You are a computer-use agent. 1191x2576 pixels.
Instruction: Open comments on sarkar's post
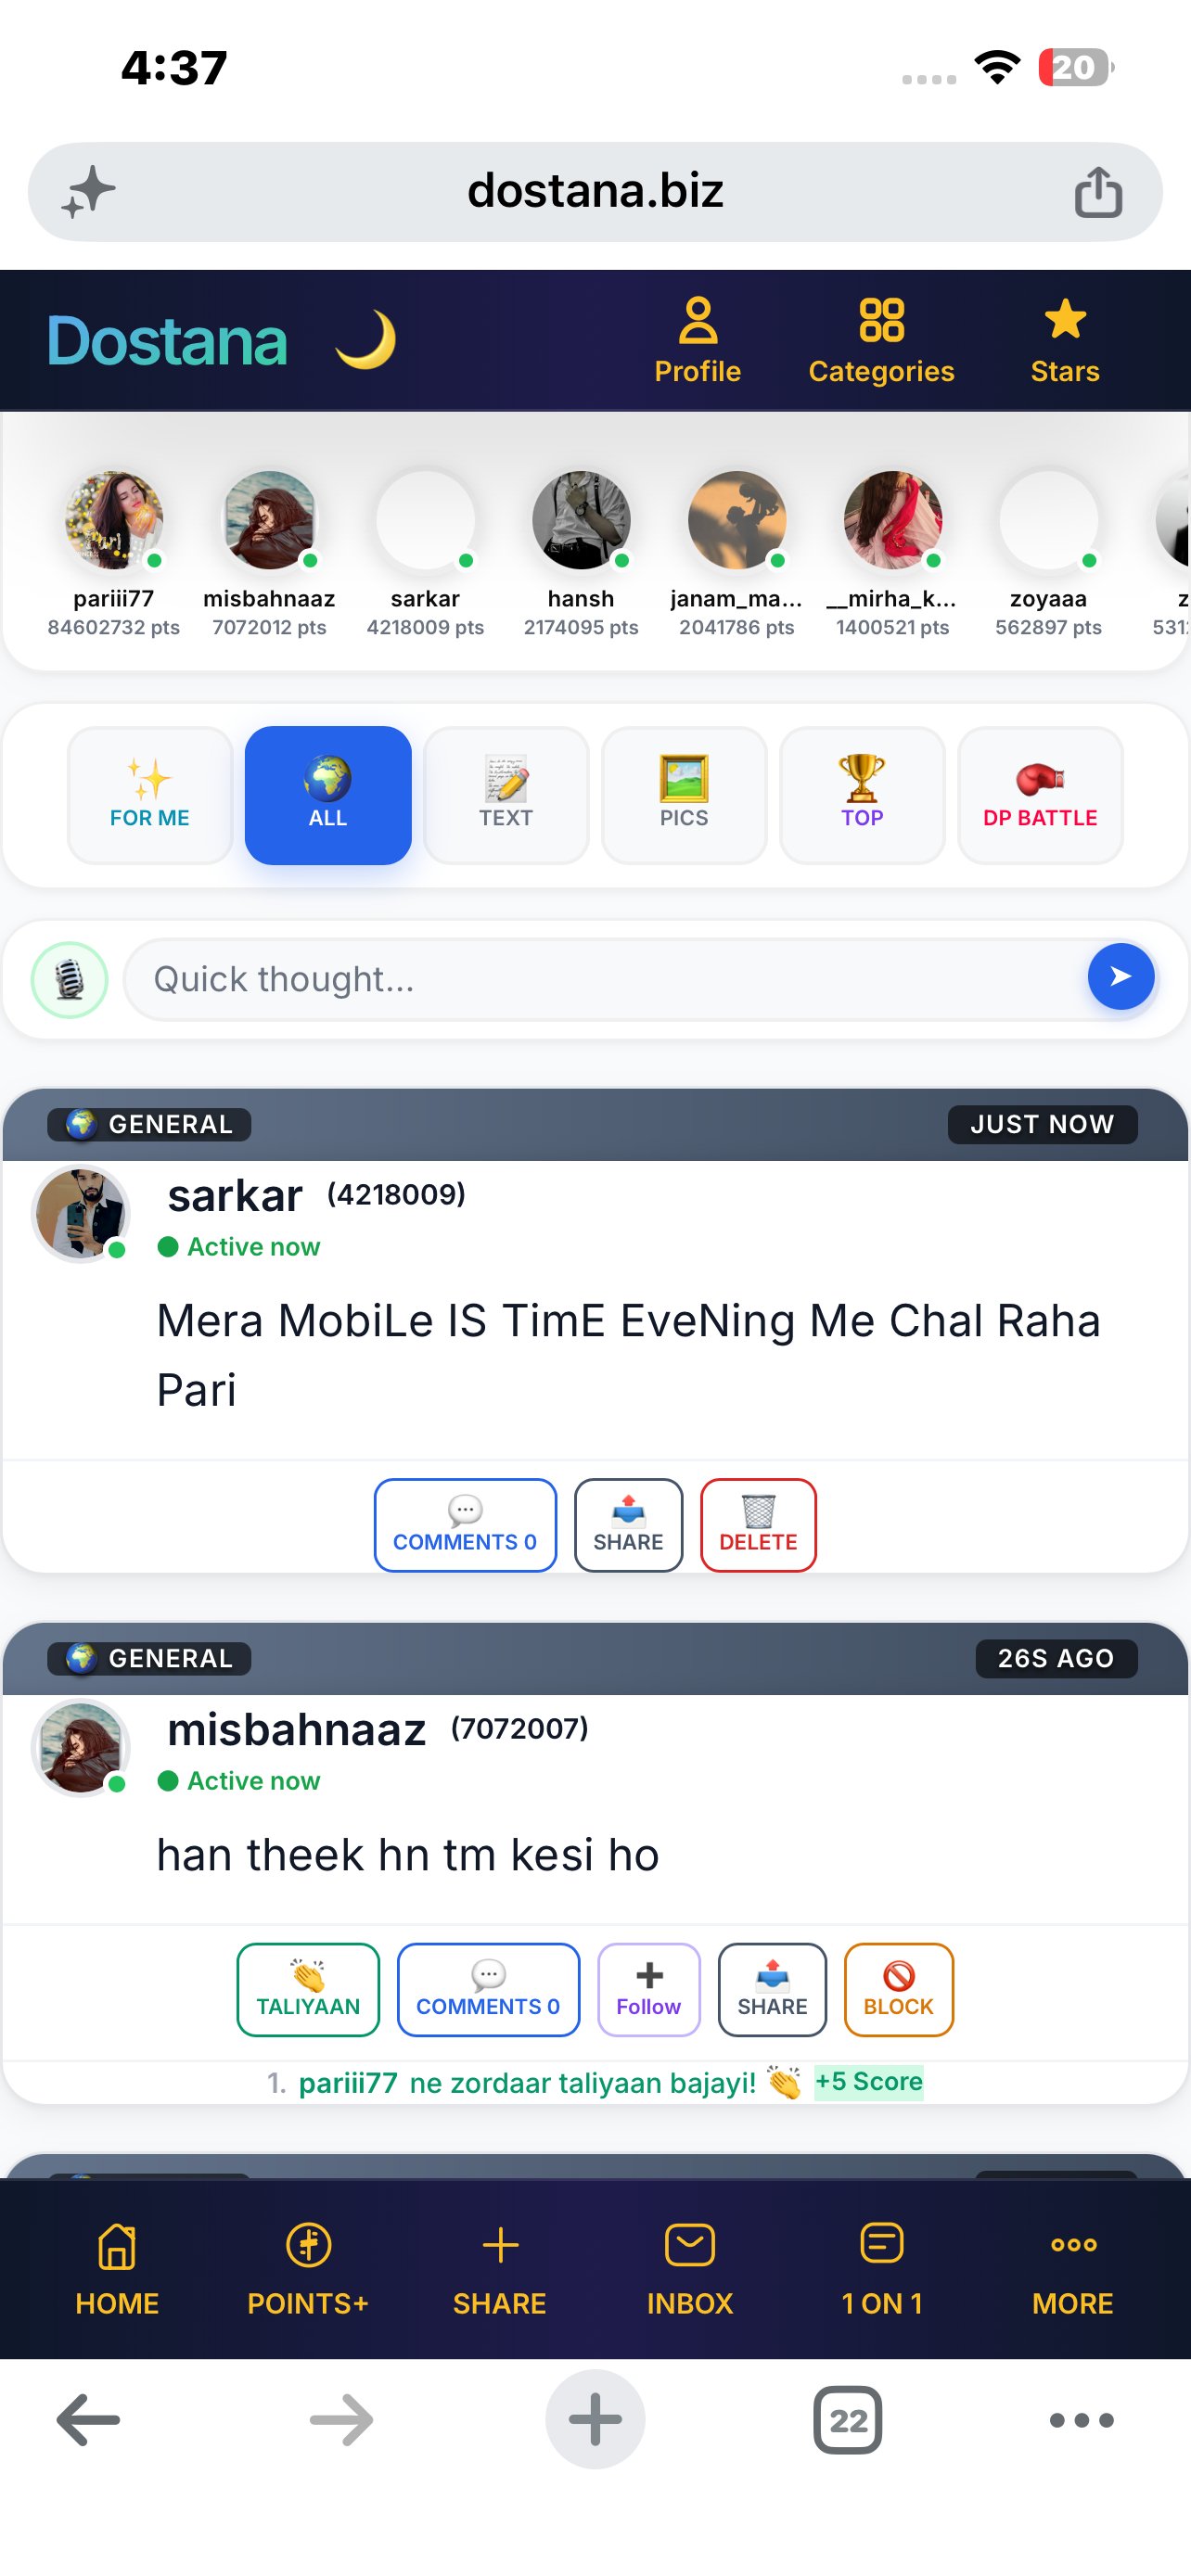coord(465,1524)
